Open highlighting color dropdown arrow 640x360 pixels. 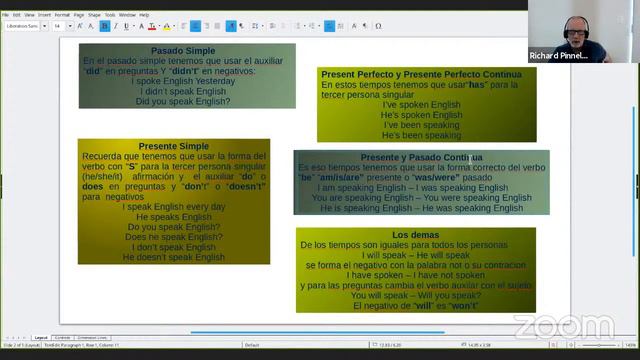pyautogui.click(x=174, y=26)
